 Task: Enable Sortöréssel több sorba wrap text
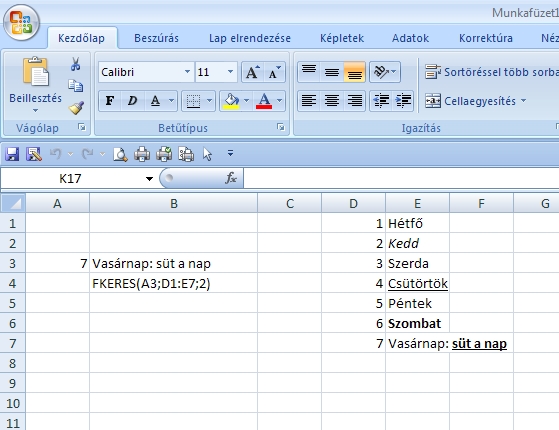[x=492, y=72]
